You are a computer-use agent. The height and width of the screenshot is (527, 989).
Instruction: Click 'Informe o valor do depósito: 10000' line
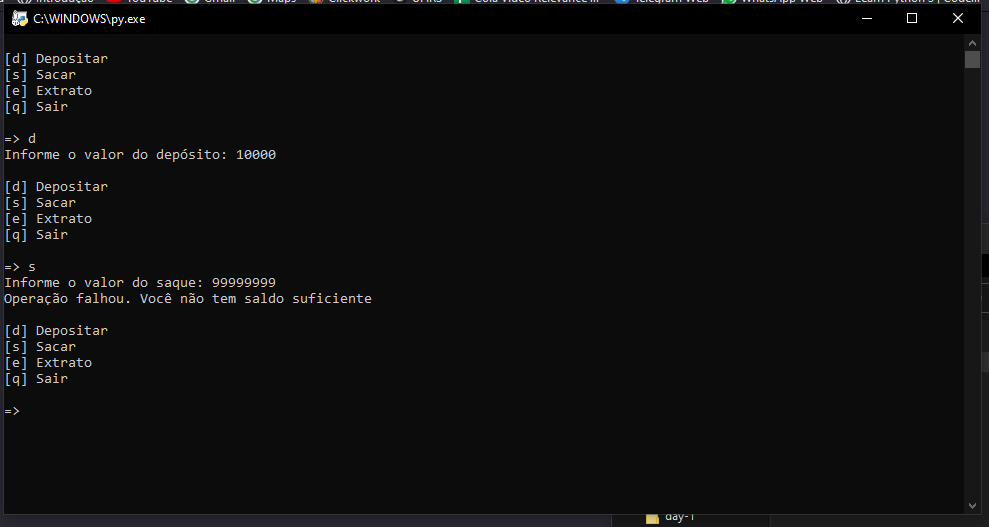pos(140,155)
